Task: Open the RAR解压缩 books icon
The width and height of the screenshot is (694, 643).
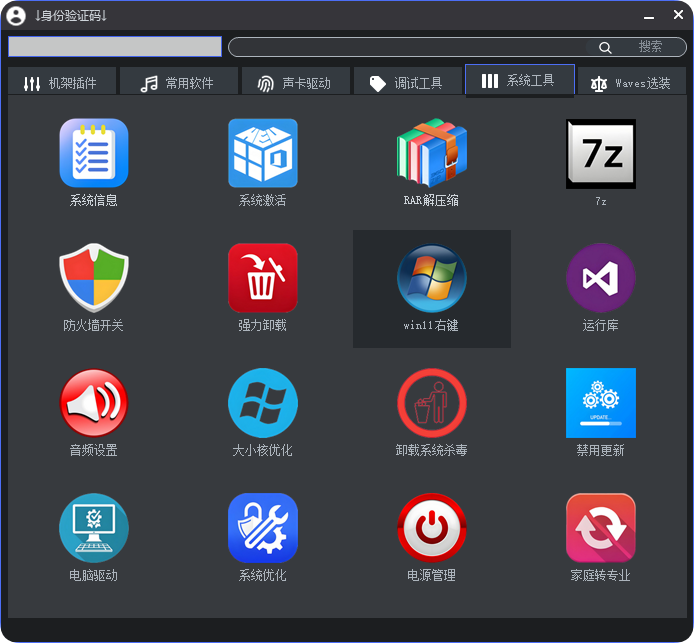Action: click(432, 153)
